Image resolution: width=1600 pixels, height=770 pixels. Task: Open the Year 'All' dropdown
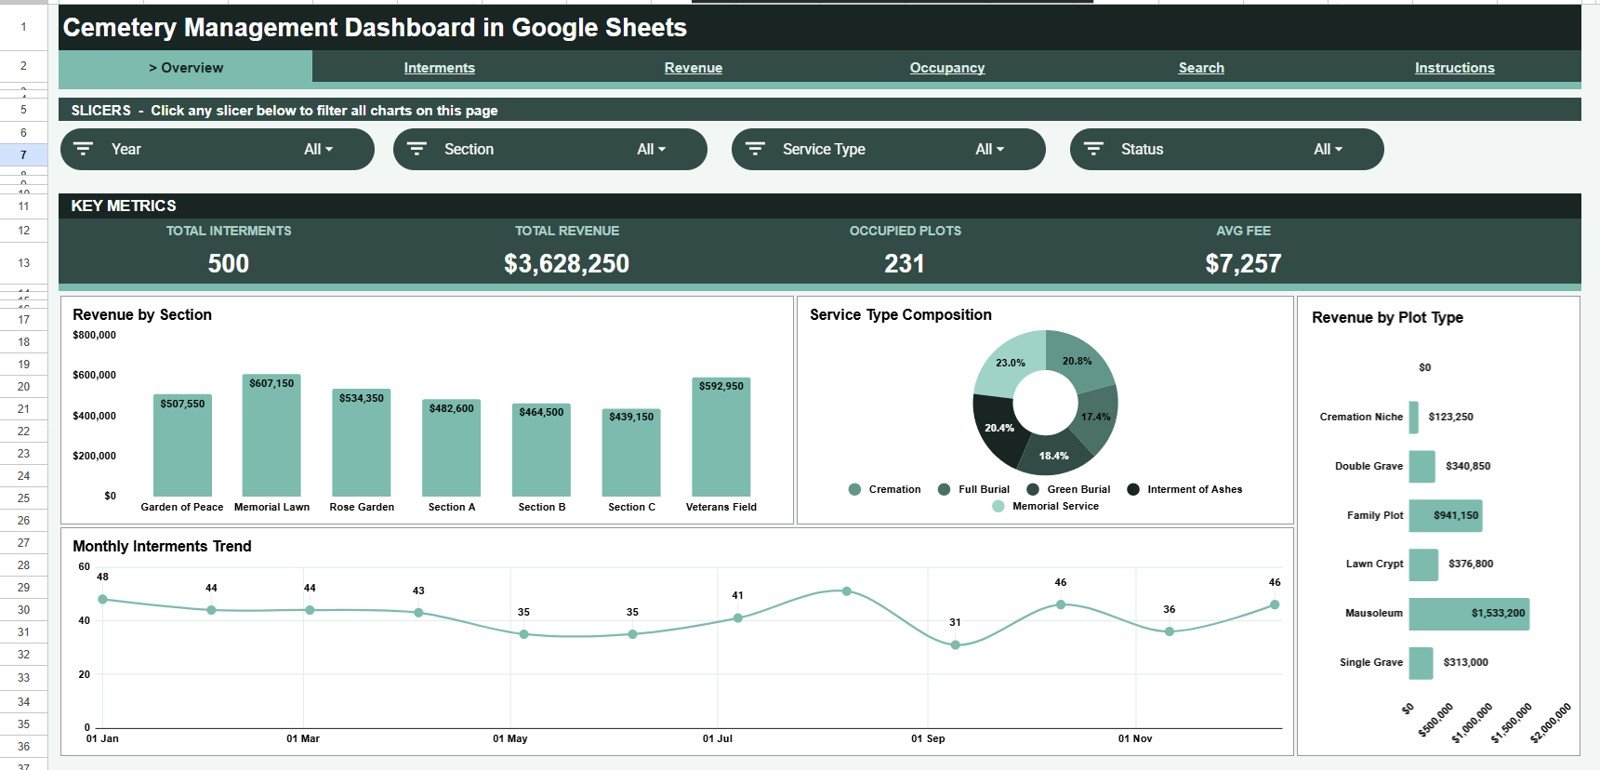(x=318, y=149)
